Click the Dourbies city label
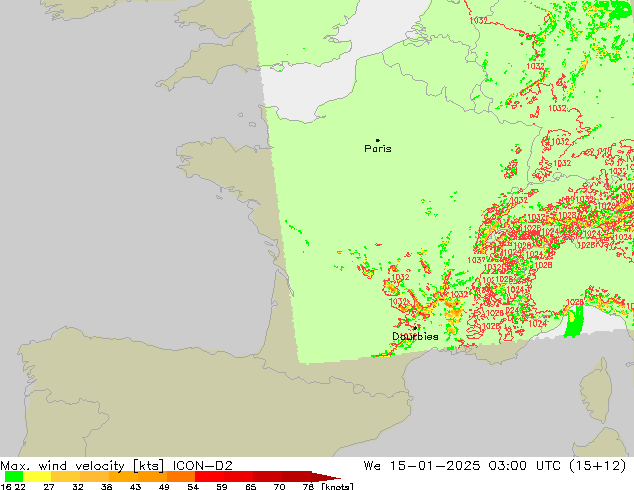 415,336
